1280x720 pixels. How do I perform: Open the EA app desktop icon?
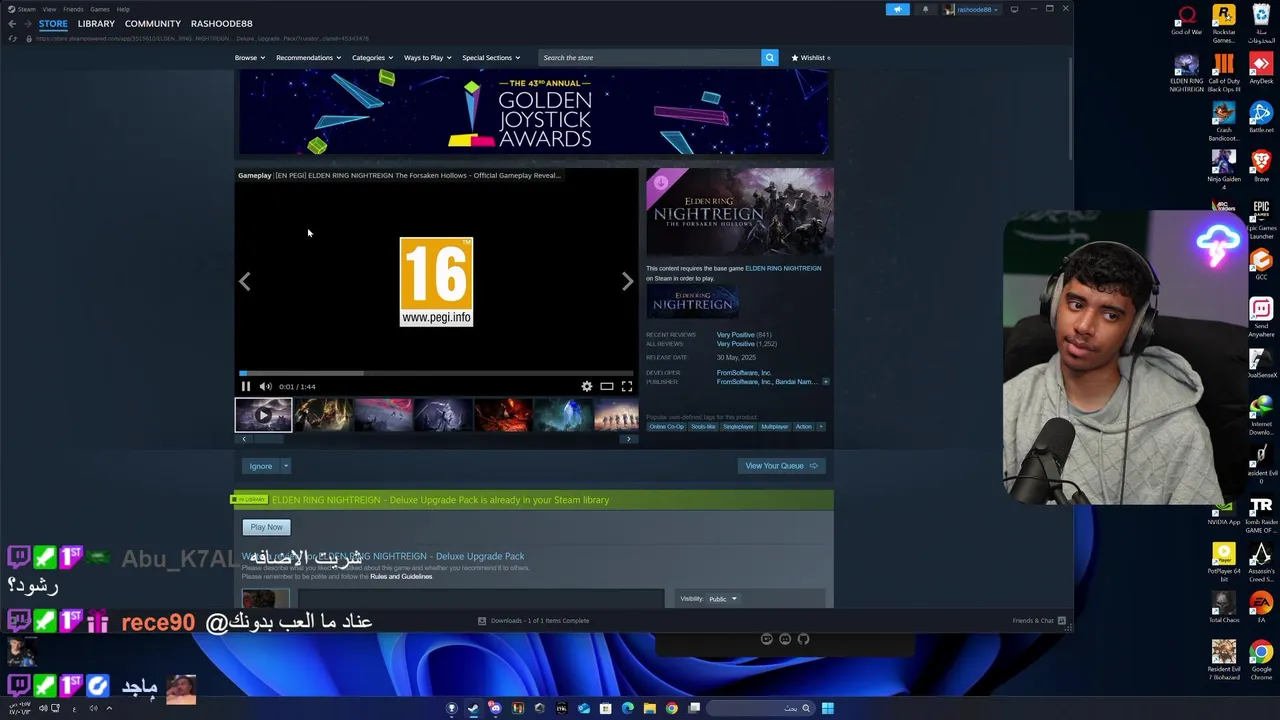(x=1261, y=607)
